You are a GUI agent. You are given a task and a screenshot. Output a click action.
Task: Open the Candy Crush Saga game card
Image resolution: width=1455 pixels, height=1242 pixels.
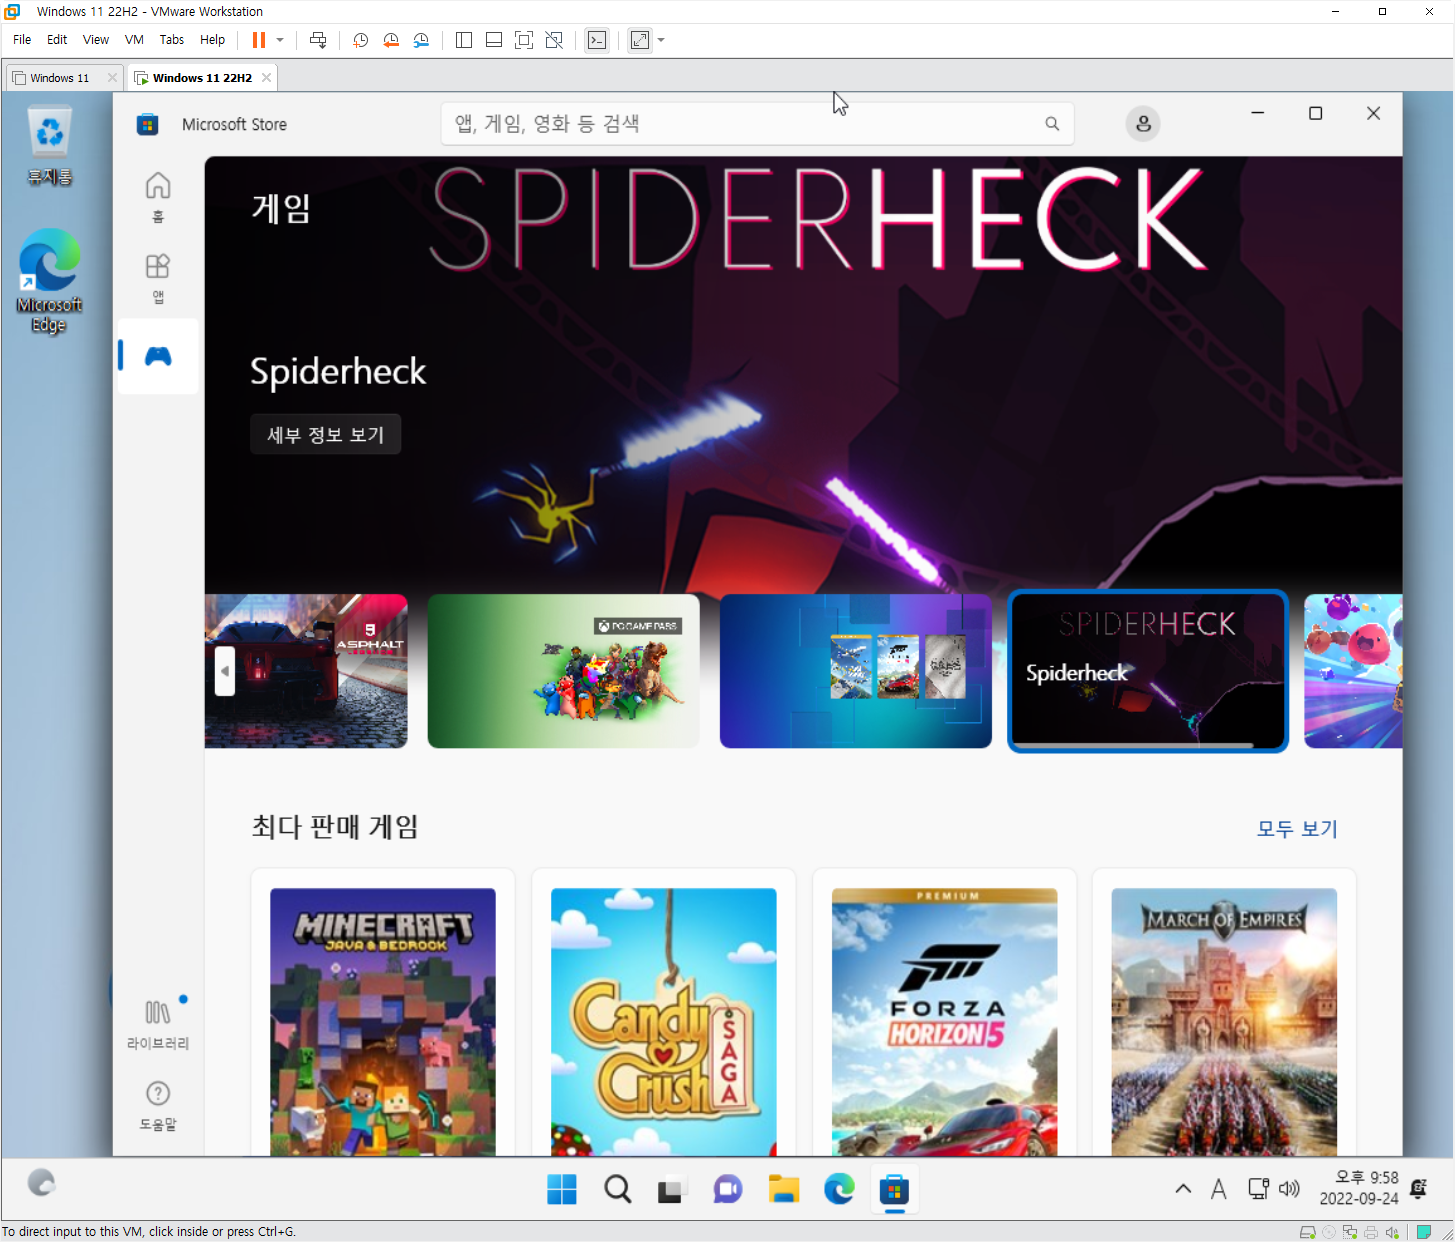(x=664, y=1013)
